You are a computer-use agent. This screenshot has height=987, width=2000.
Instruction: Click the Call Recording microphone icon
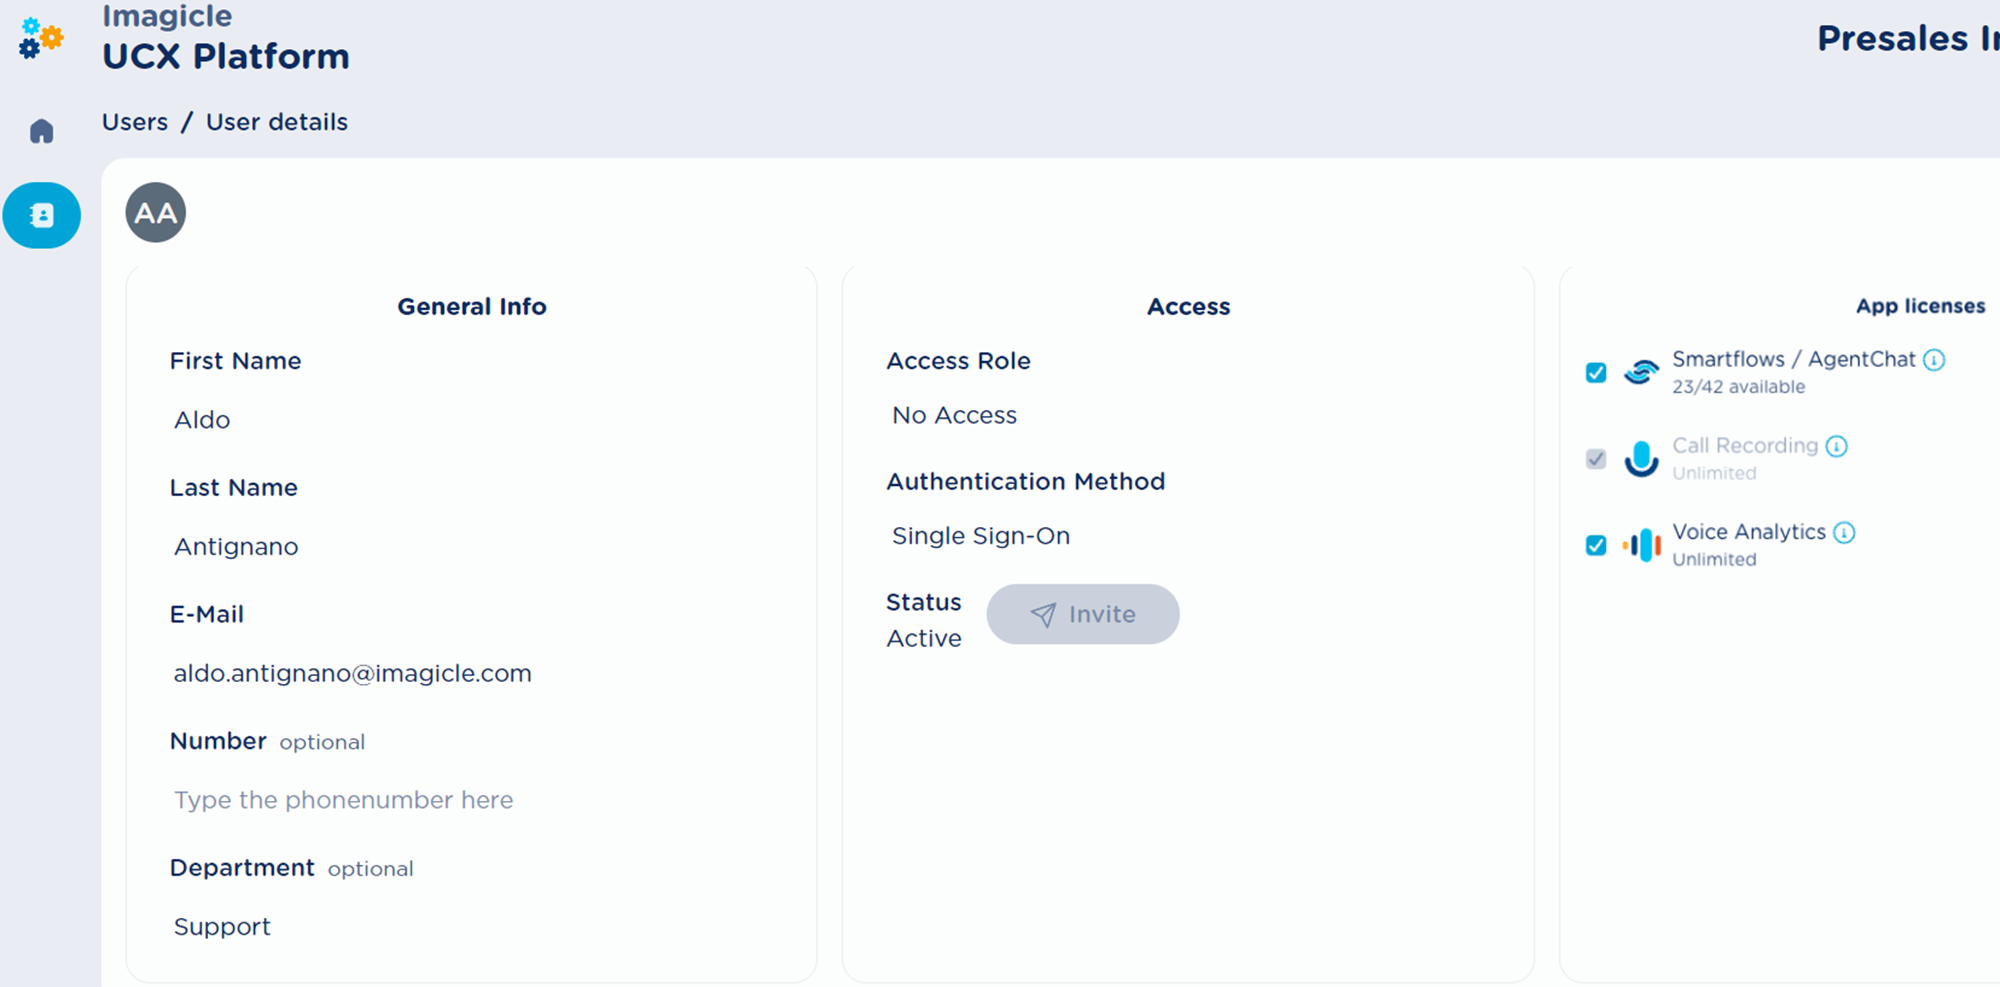[1640, 459]
